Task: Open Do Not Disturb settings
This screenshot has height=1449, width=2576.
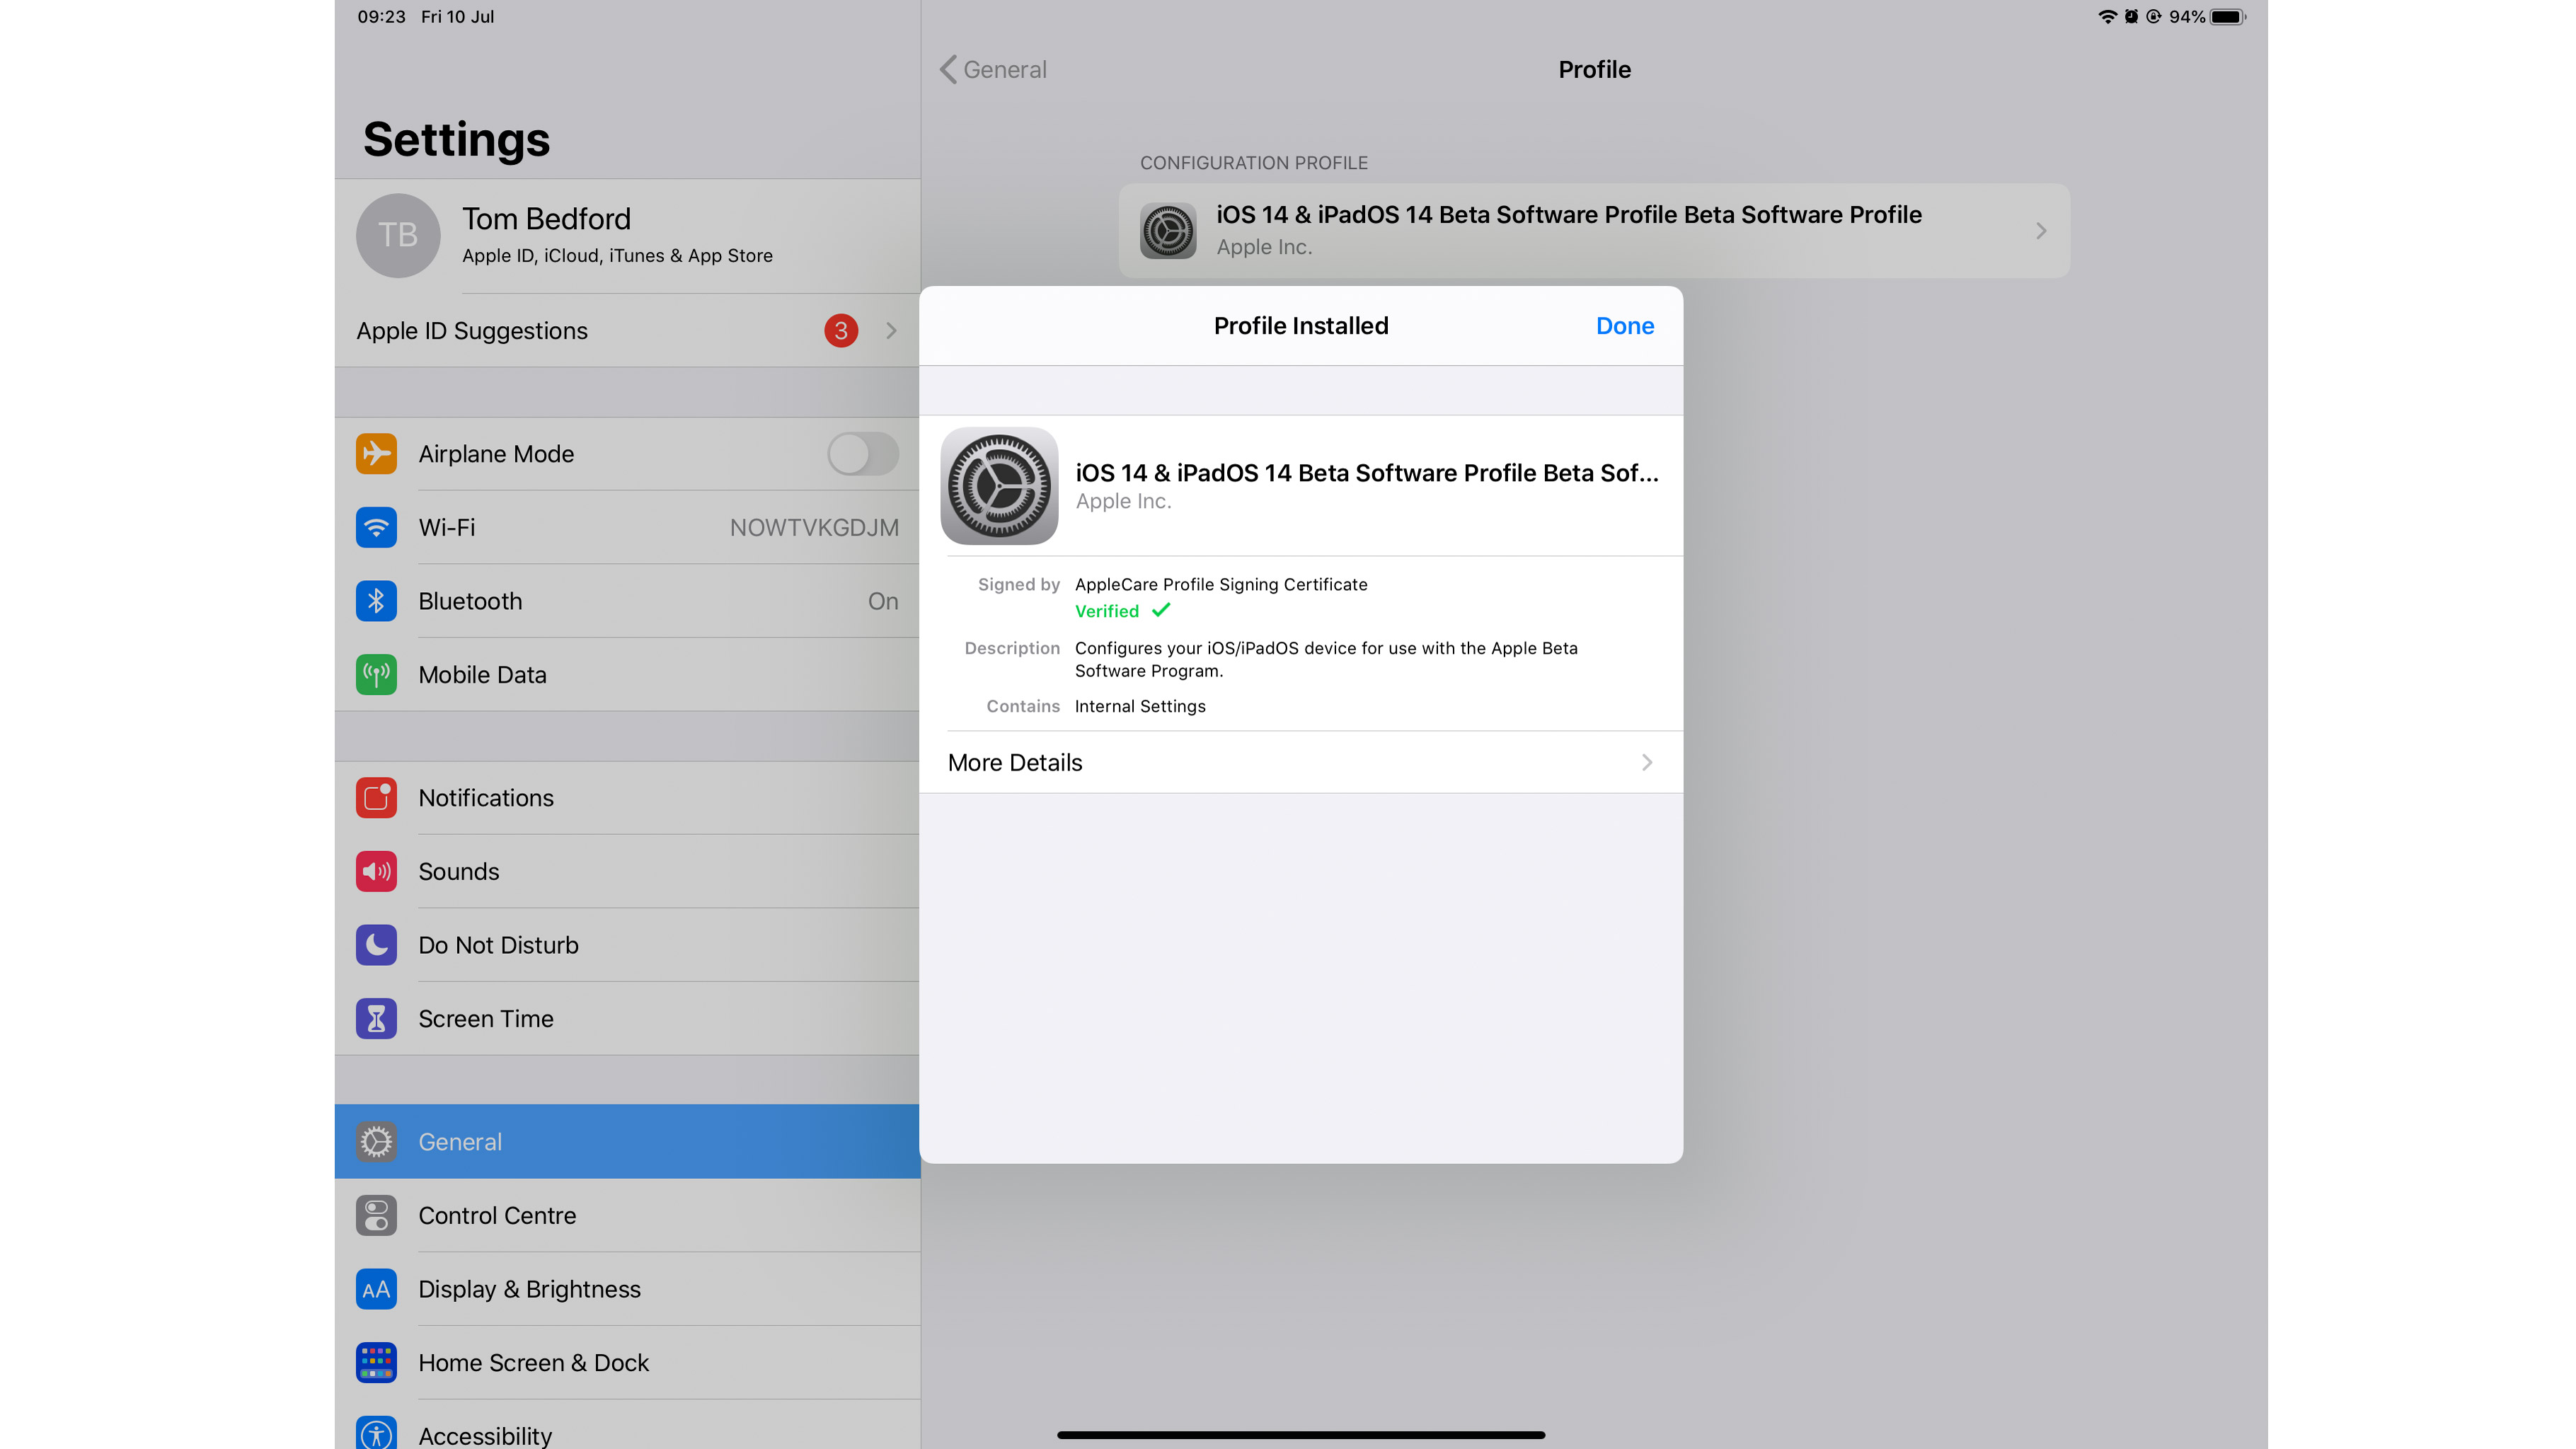Action: (x=627, y=945)
